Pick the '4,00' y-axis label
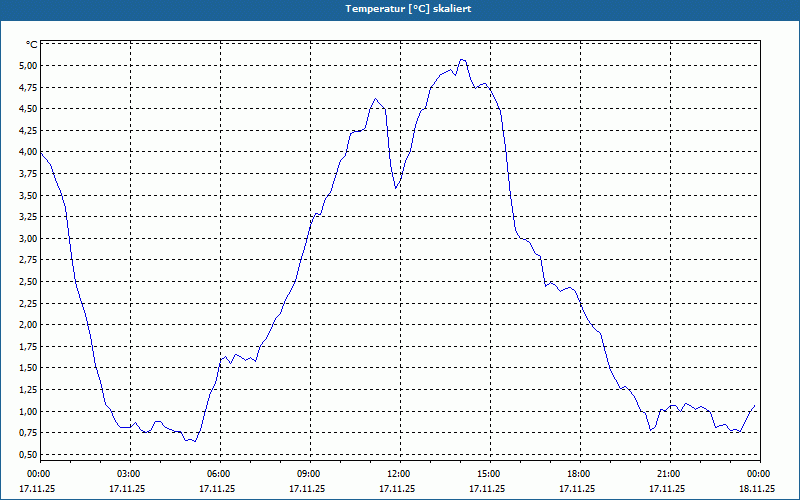The height and width of the screenshot is (500, 800). (28, 152)
